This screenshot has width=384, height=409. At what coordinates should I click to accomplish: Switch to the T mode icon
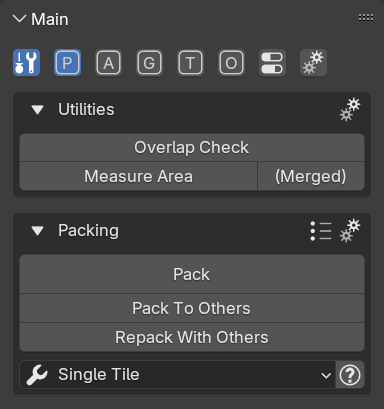[190, 63]
